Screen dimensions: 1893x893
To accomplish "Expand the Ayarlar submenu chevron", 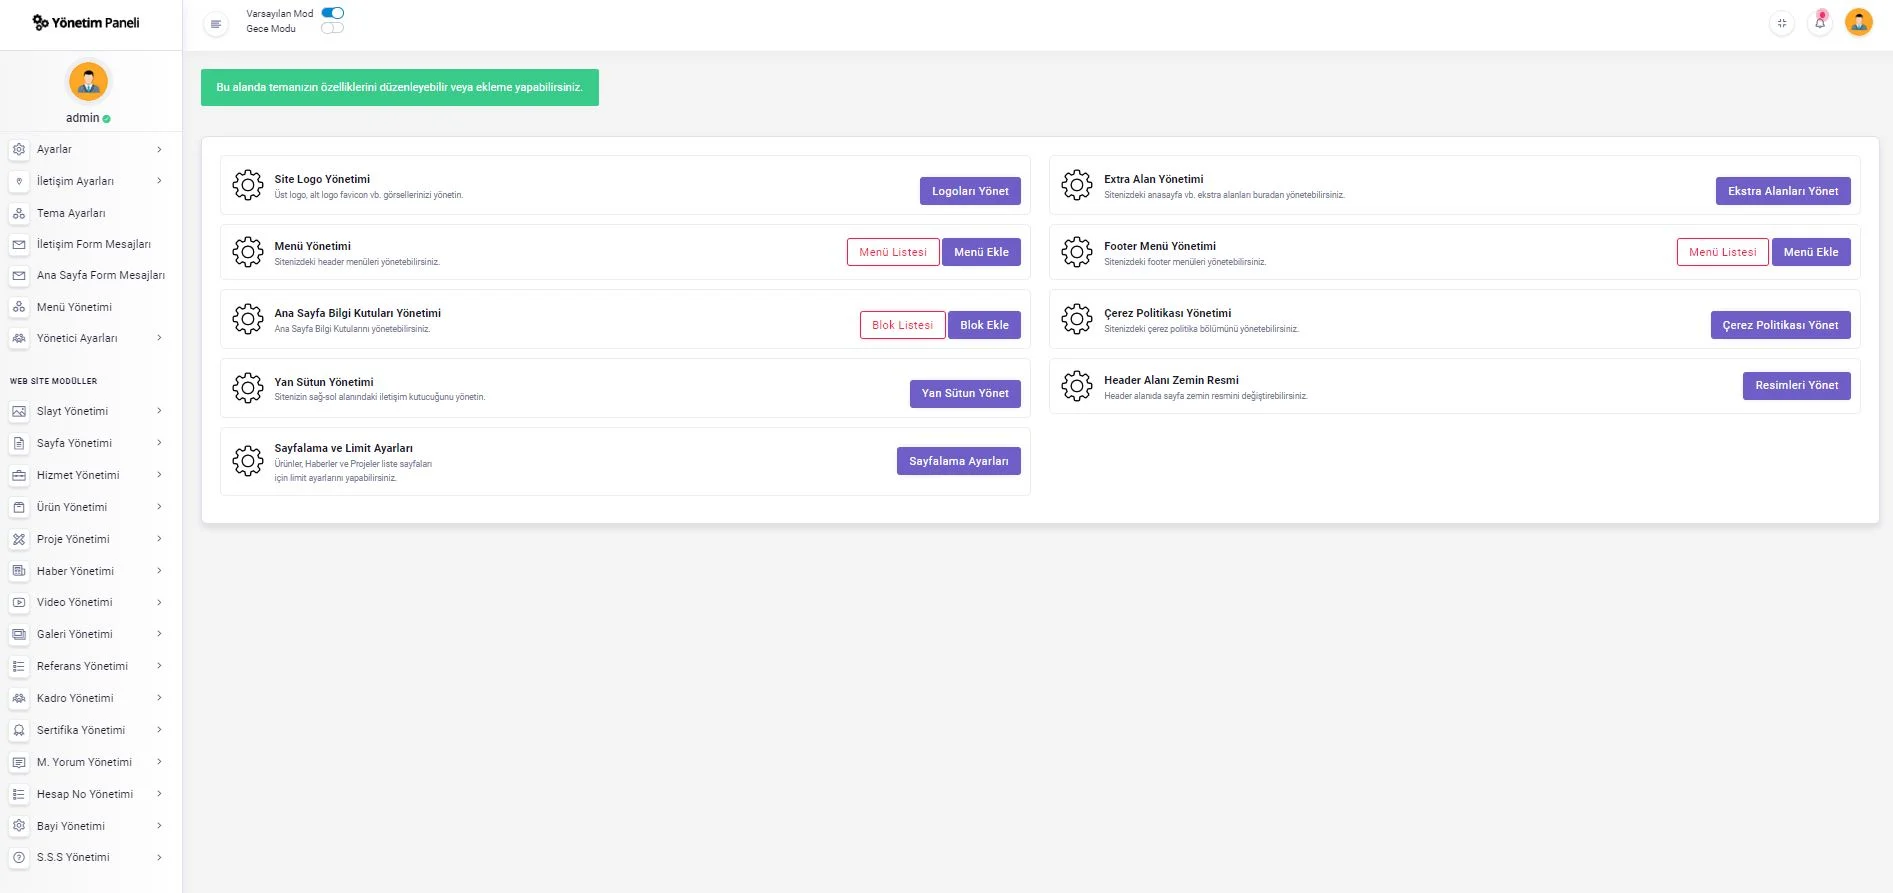I will click(159, 149).
